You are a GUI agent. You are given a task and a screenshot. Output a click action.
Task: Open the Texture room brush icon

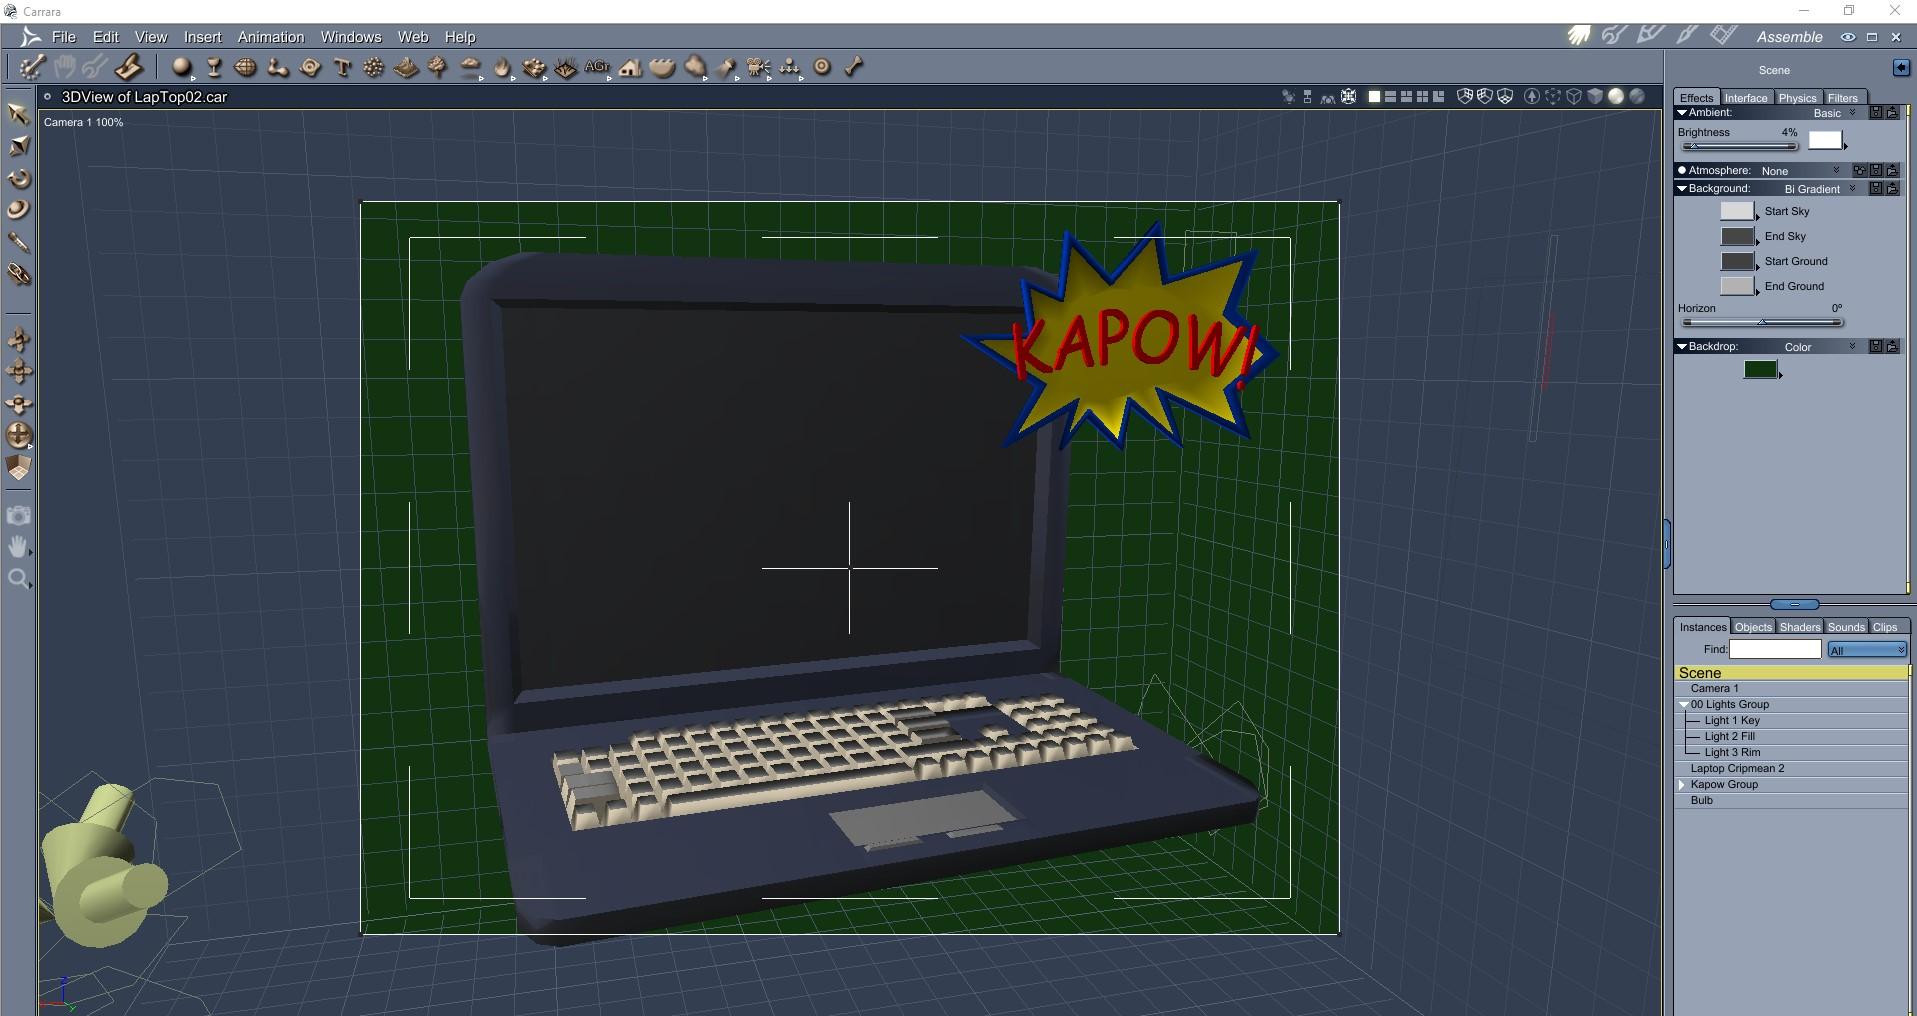tap(1687, 36)
